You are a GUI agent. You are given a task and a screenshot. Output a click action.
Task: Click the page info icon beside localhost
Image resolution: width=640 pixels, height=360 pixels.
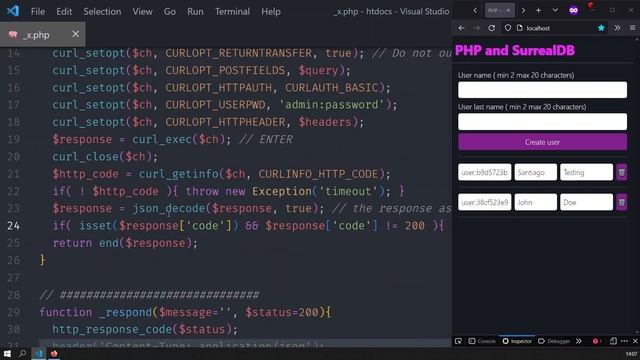pyautogui.click(x=520, y=28)
